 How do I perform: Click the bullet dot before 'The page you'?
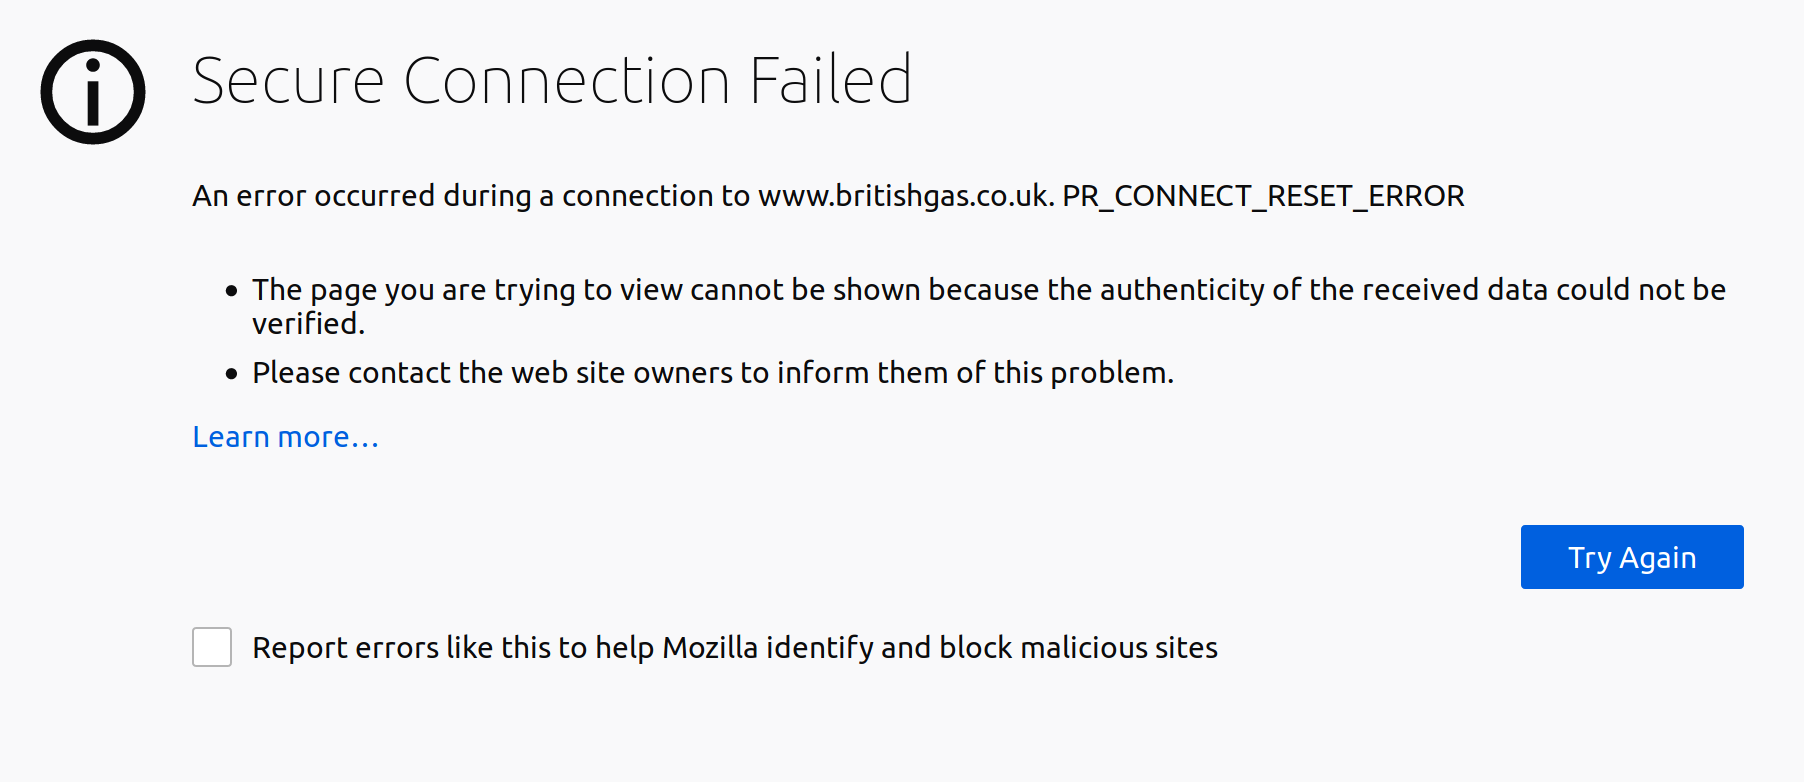coord(232,291)
